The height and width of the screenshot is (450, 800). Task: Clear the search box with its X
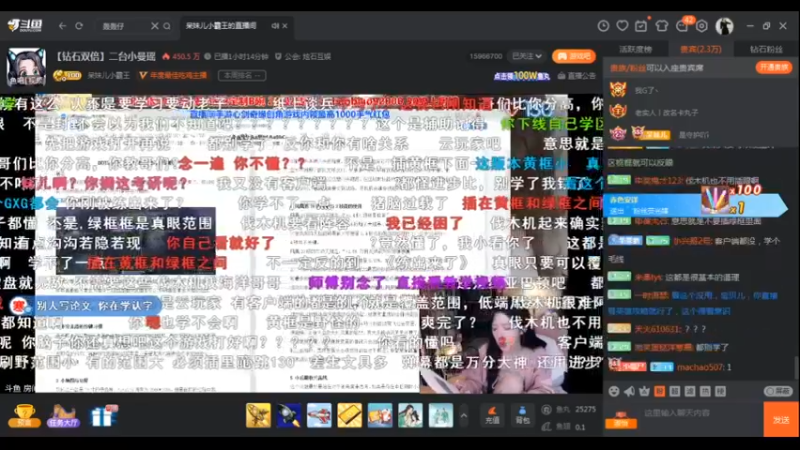pos(155,26)
